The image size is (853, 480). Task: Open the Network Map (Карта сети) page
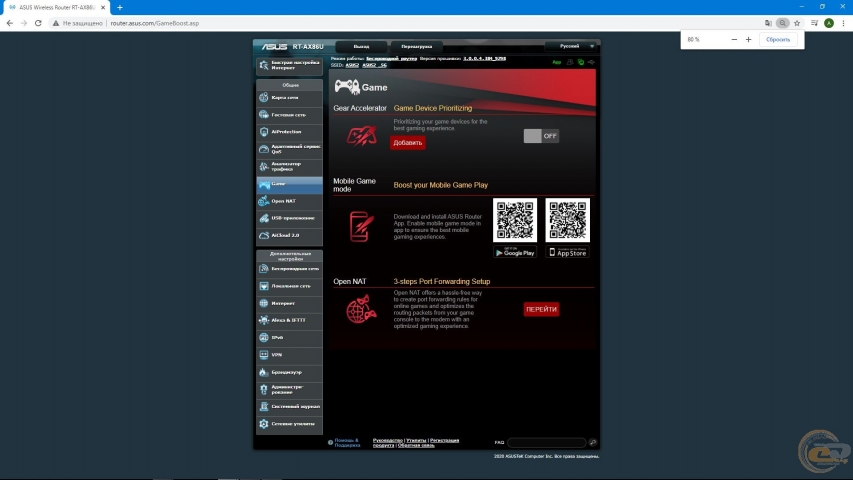click(289, 97)
